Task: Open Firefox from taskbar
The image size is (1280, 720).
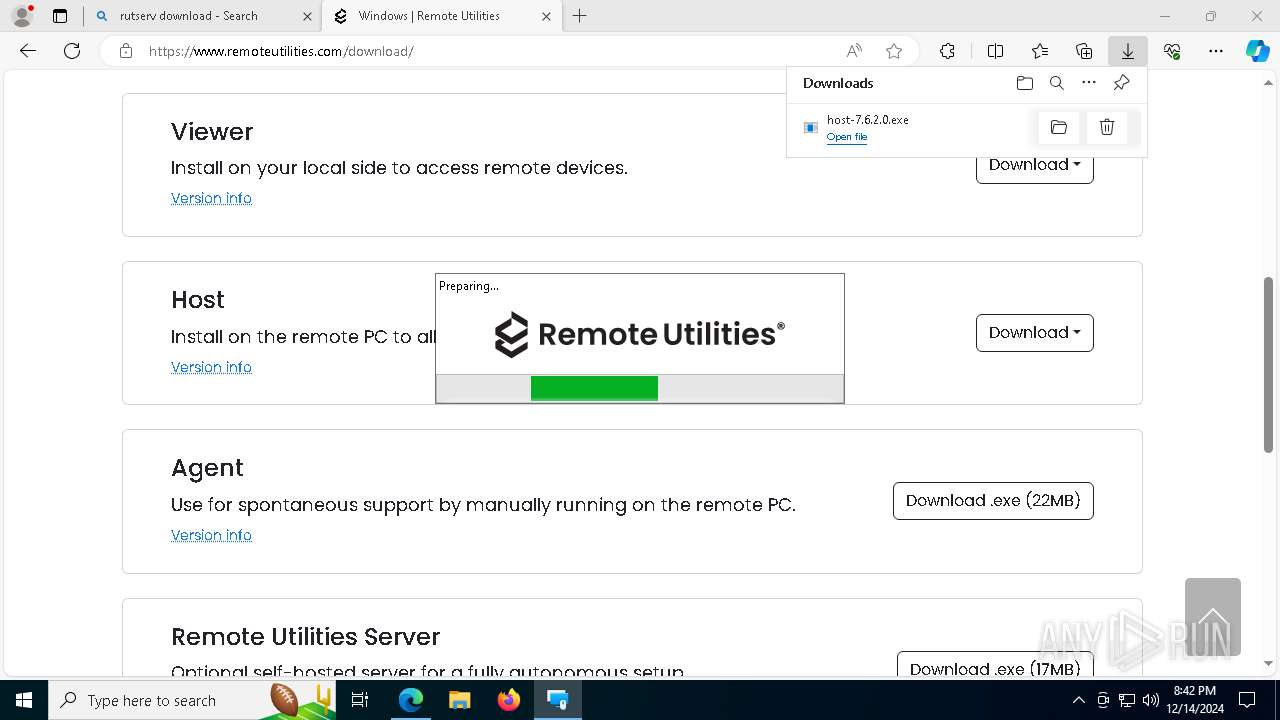Action: [x=509, y=700]
